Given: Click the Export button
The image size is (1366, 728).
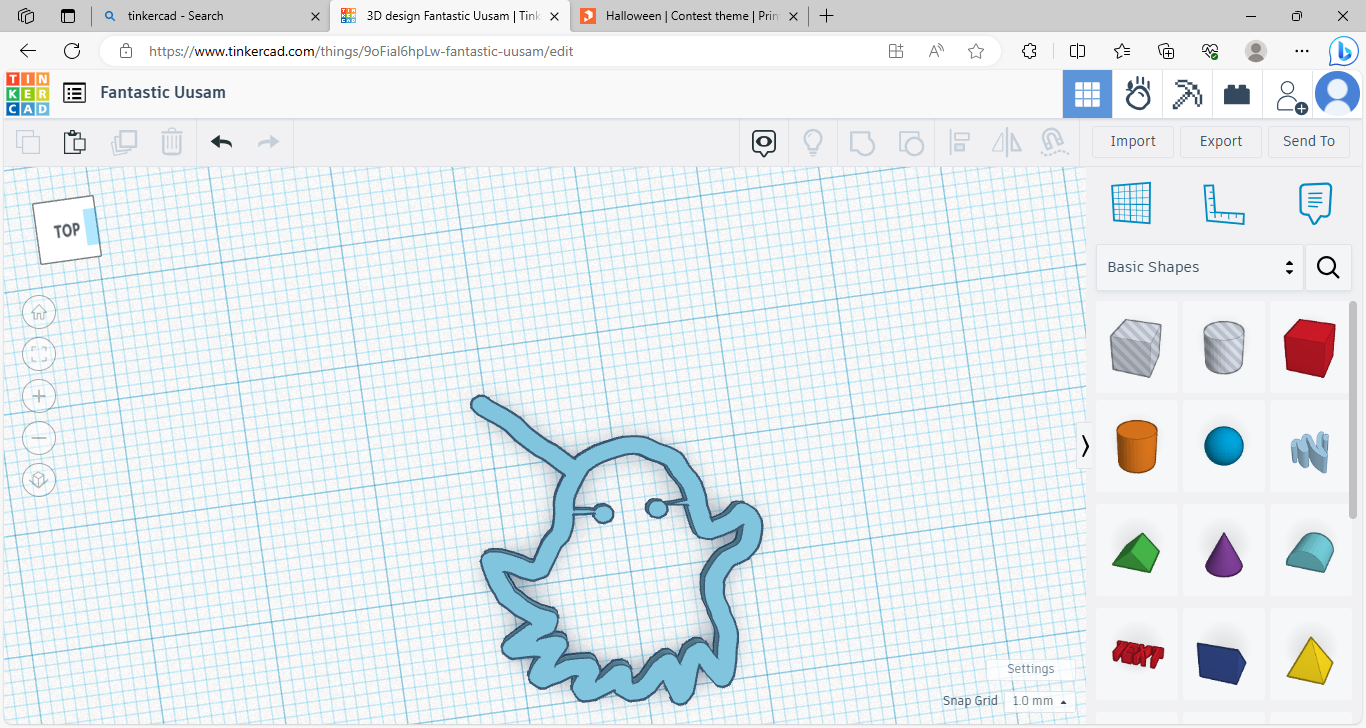Looking at the screenshot, I should click(1221, 141).
